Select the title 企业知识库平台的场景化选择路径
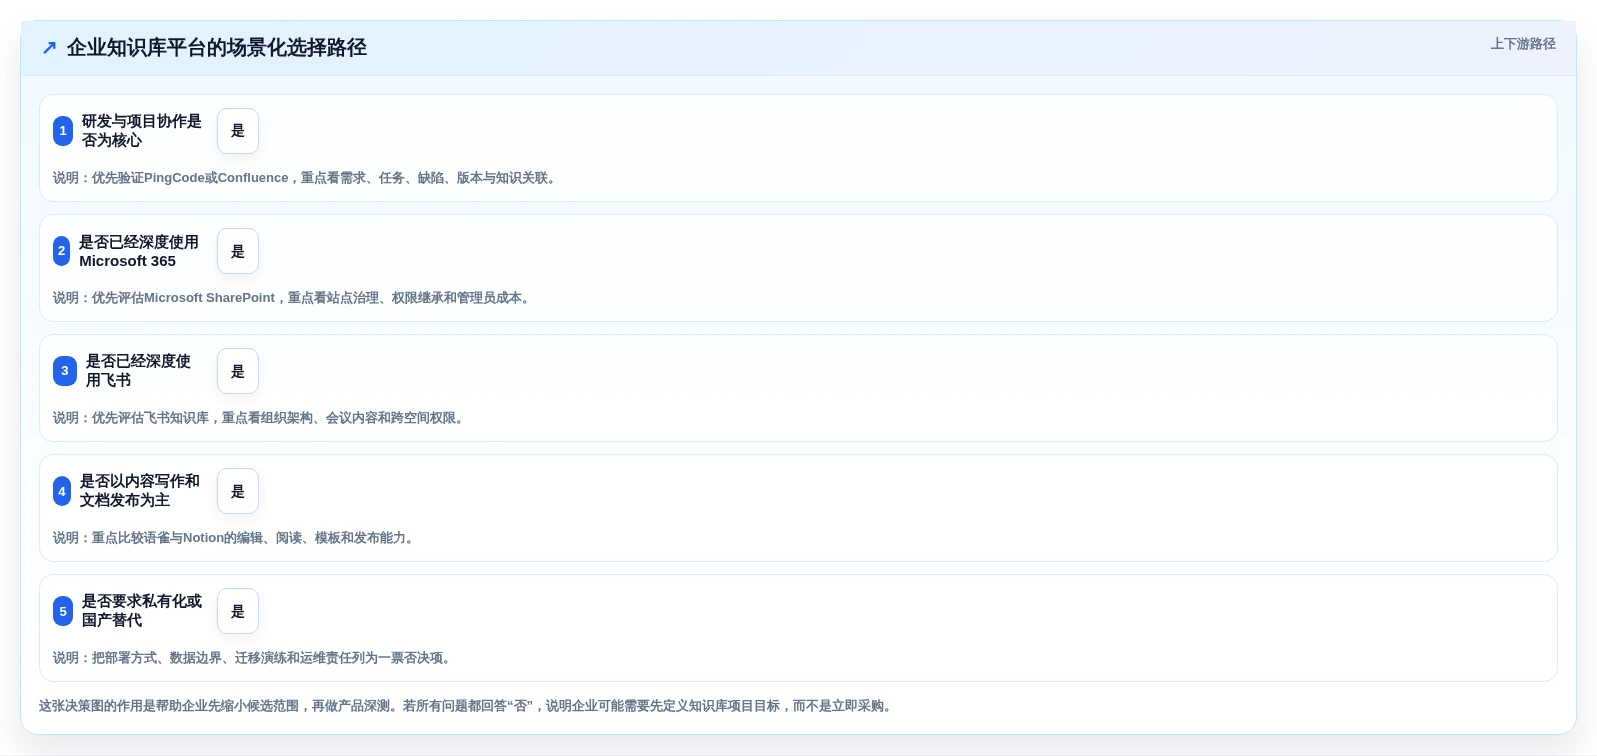The image size is (1597, 756). click(x=217, y=48)
